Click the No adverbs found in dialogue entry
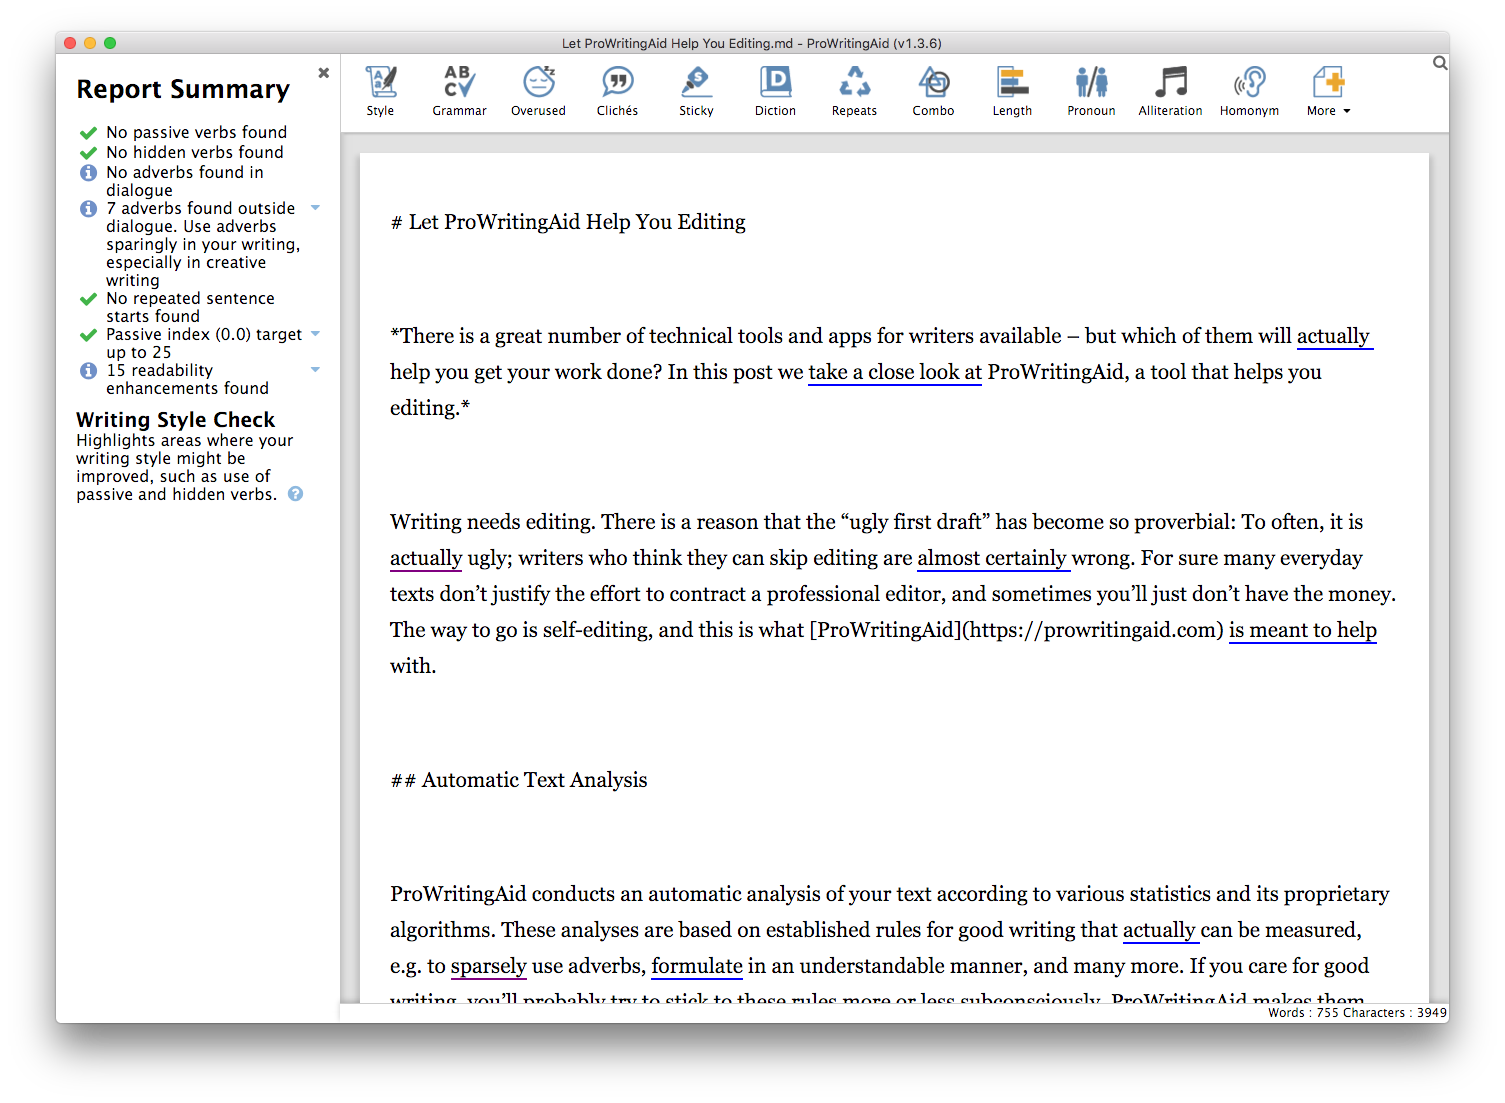Screen dimensions: 1505x1103 (185, 181)
